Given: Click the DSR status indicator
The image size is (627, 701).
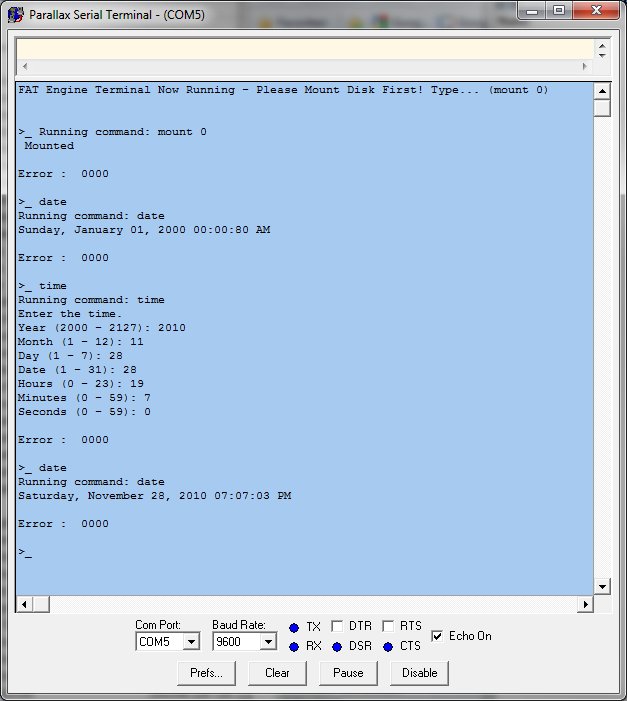Looking at the screenshot, I should (337, 646).
